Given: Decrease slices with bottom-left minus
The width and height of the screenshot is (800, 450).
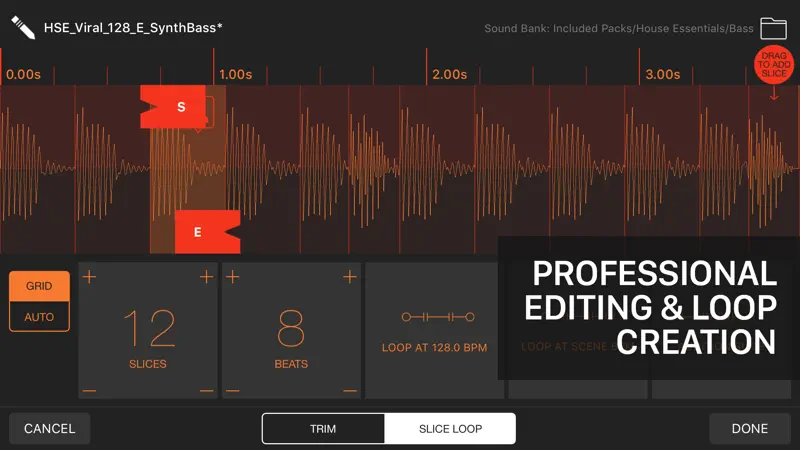Looking at the screenshot, I should [x=89, y=391].
